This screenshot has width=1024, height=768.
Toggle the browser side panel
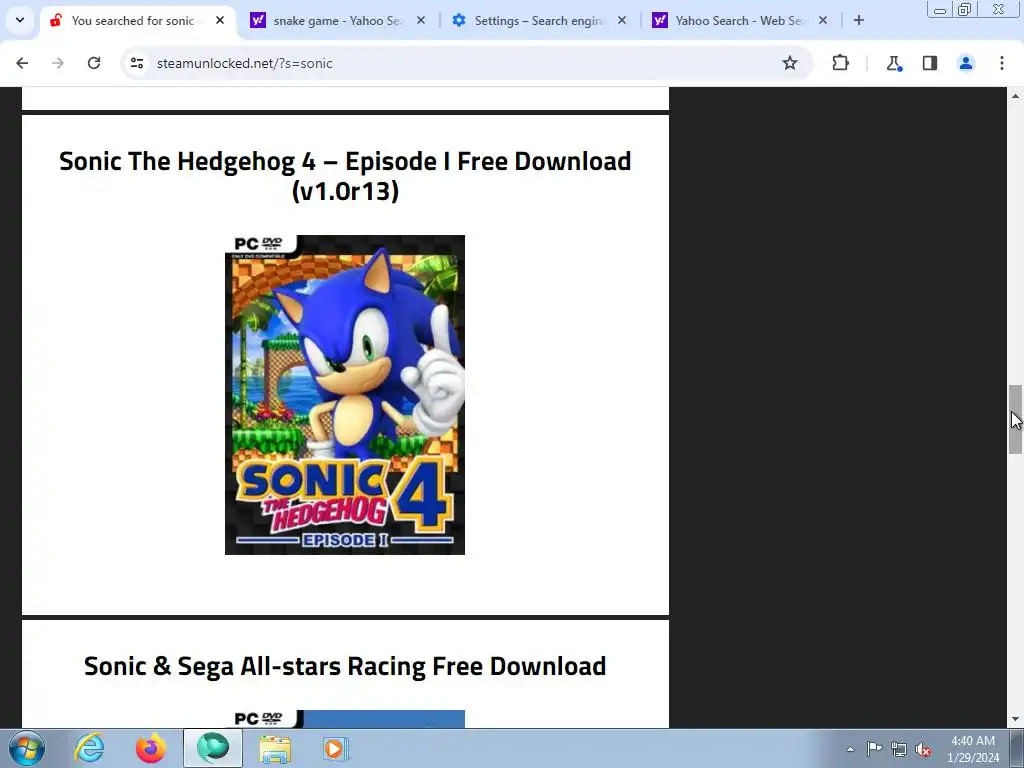(930, 63)
